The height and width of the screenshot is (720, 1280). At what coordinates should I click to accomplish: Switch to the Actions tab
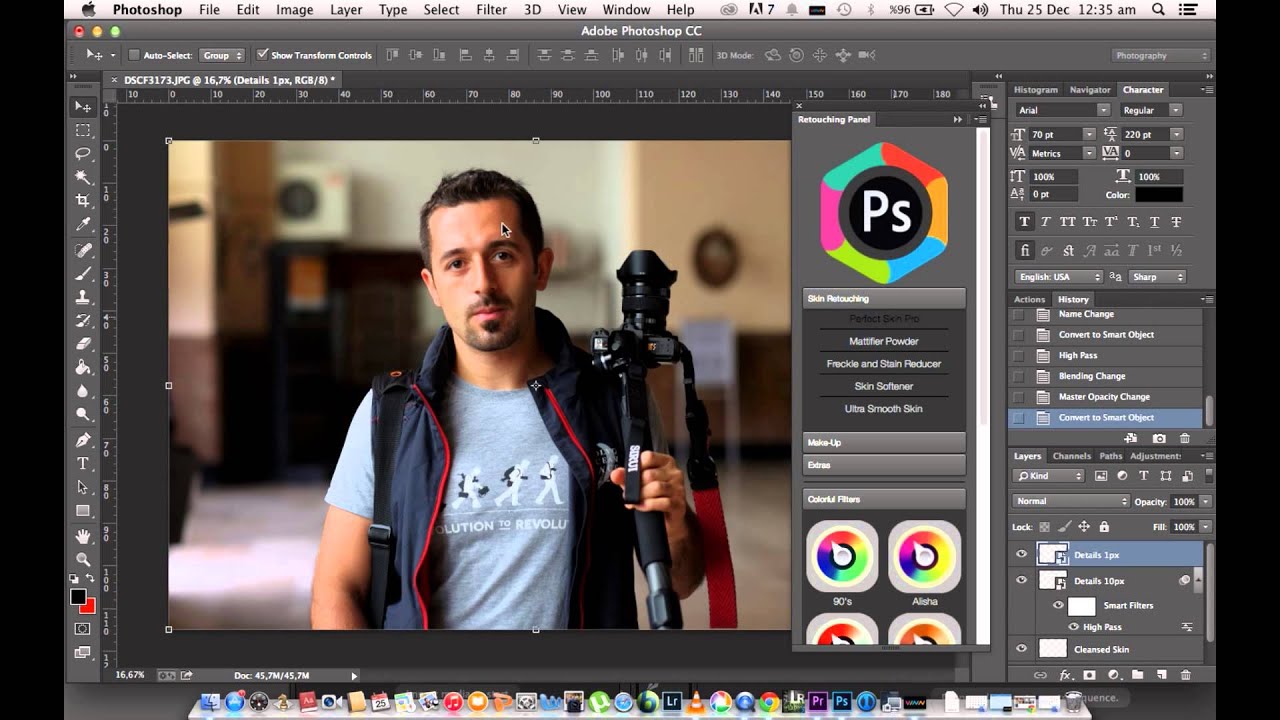coord(1029,299)
